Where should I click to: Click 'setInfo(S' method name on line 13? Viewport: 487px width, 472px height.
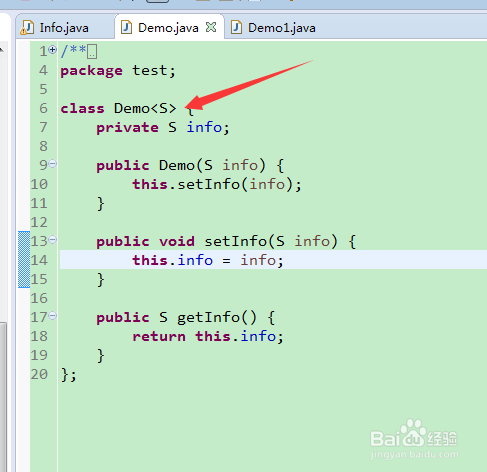[x=244, y=242]
